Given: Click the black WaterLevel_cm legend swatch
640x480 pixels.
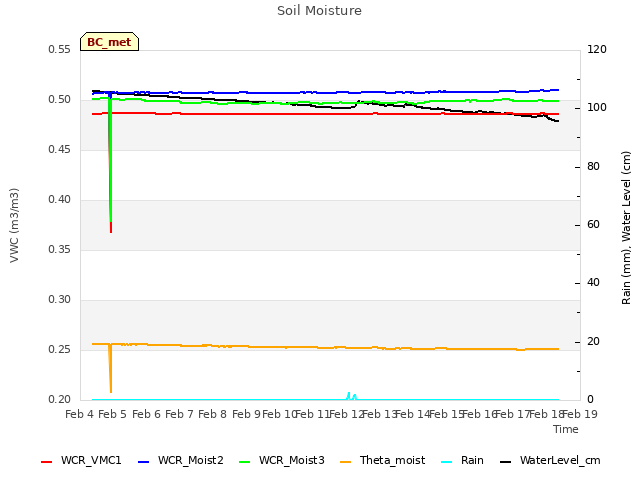Looking at the screenshot, I should tap(506, 462).
